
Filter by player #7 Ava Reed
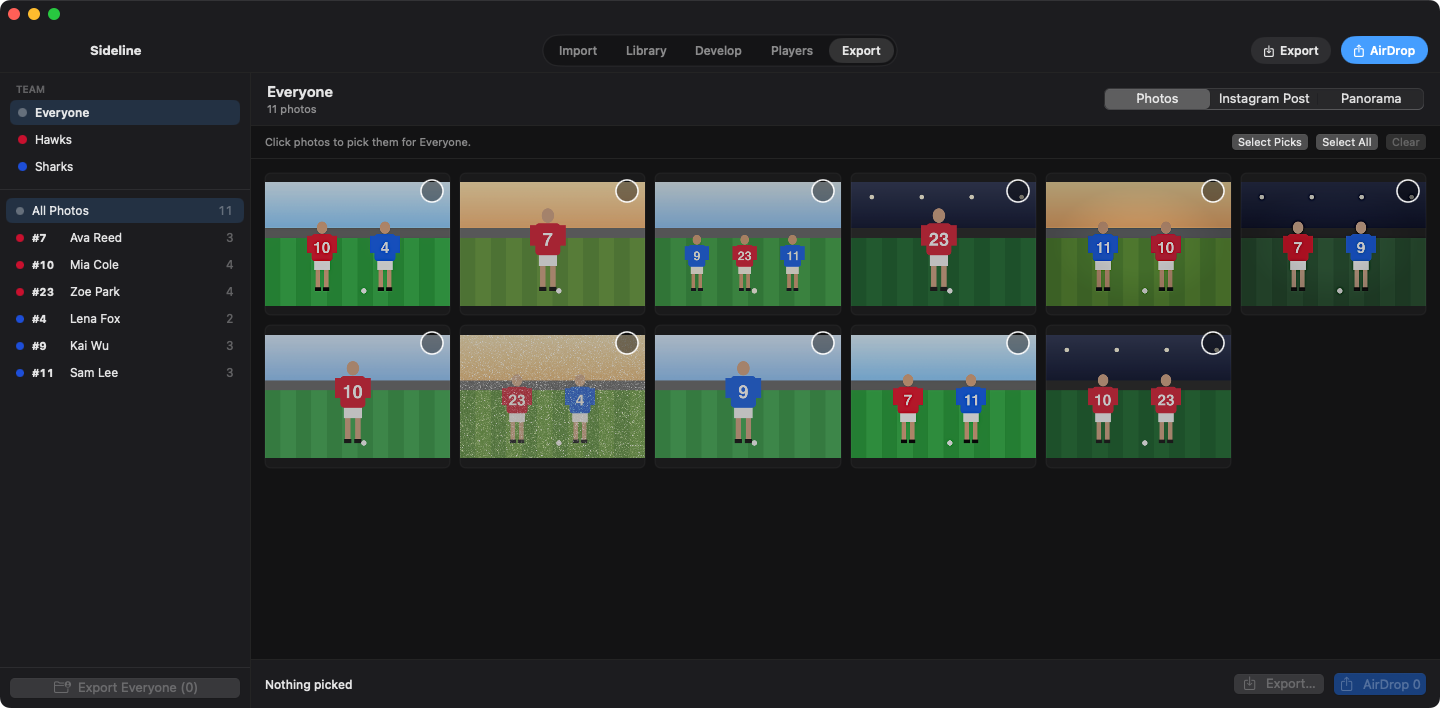pos(125,238)
